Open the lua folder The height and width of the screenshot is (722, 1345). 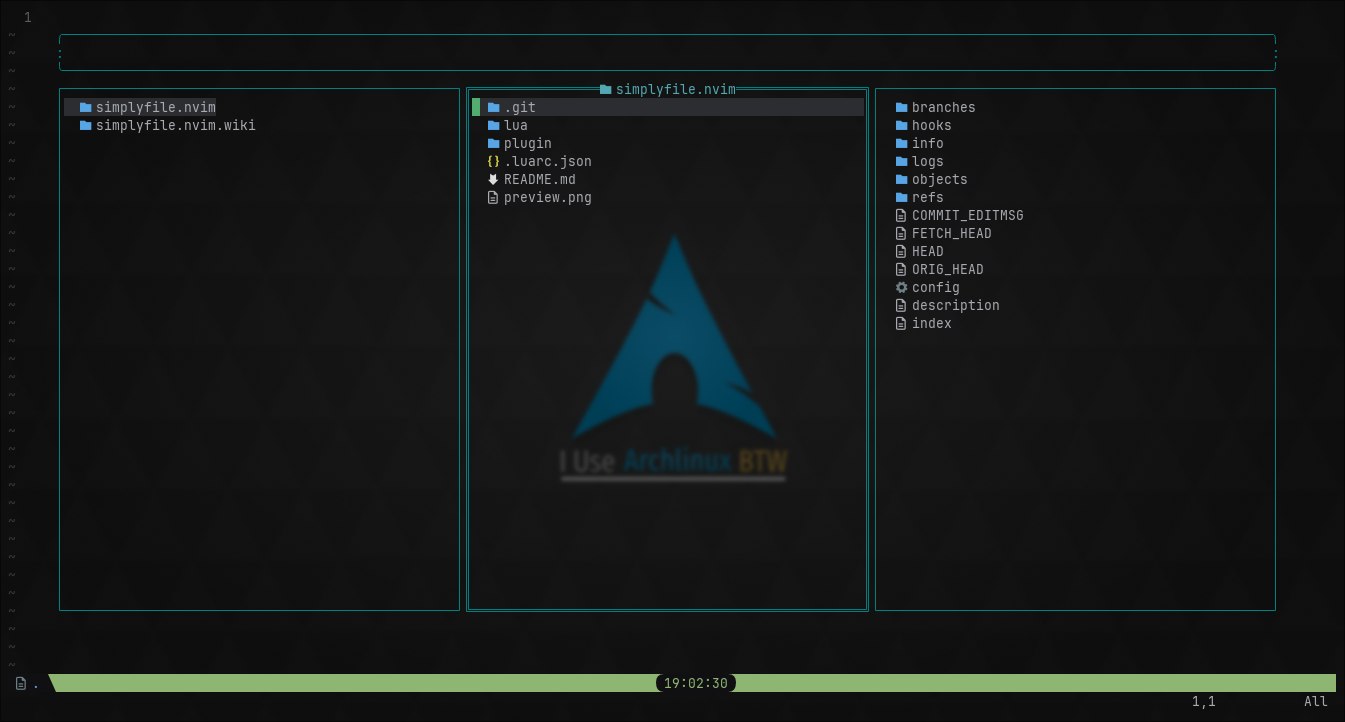pos(516,125)
